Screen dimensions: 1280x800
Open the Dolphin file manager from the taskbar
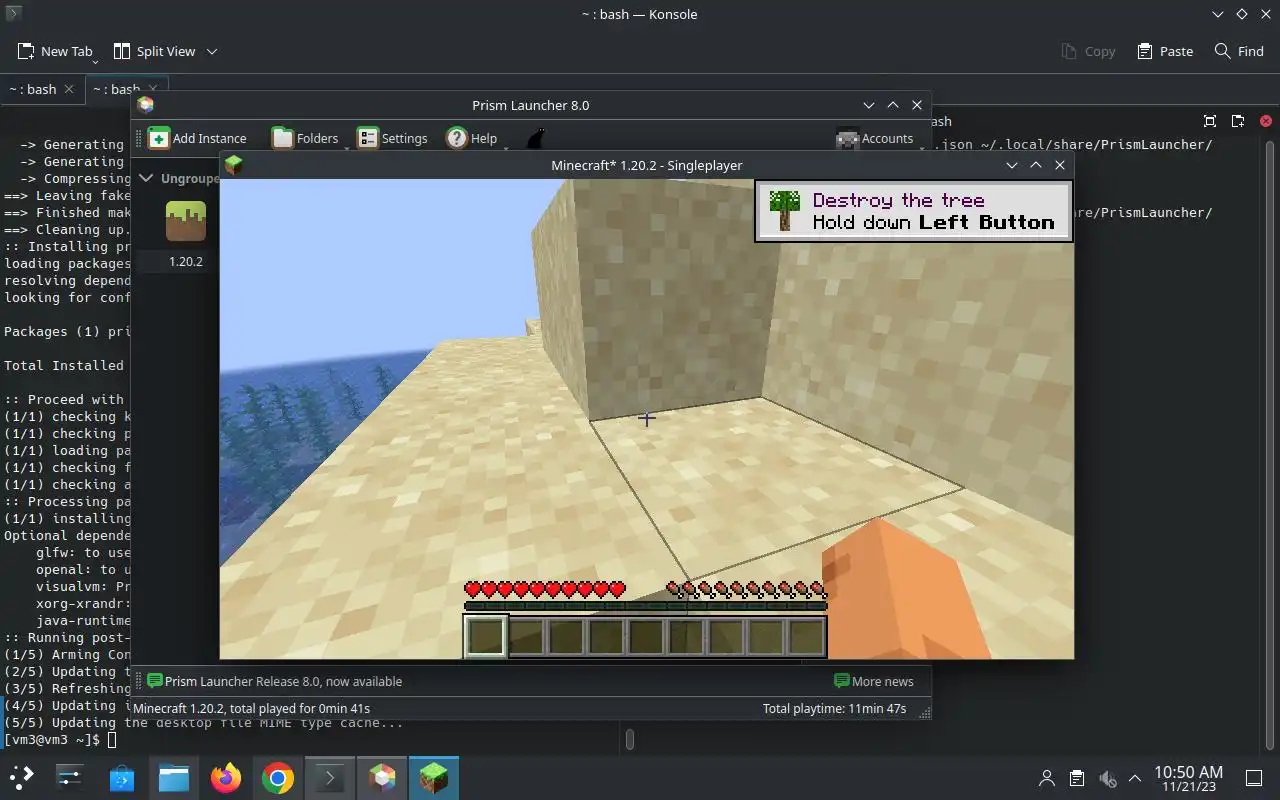174,777
